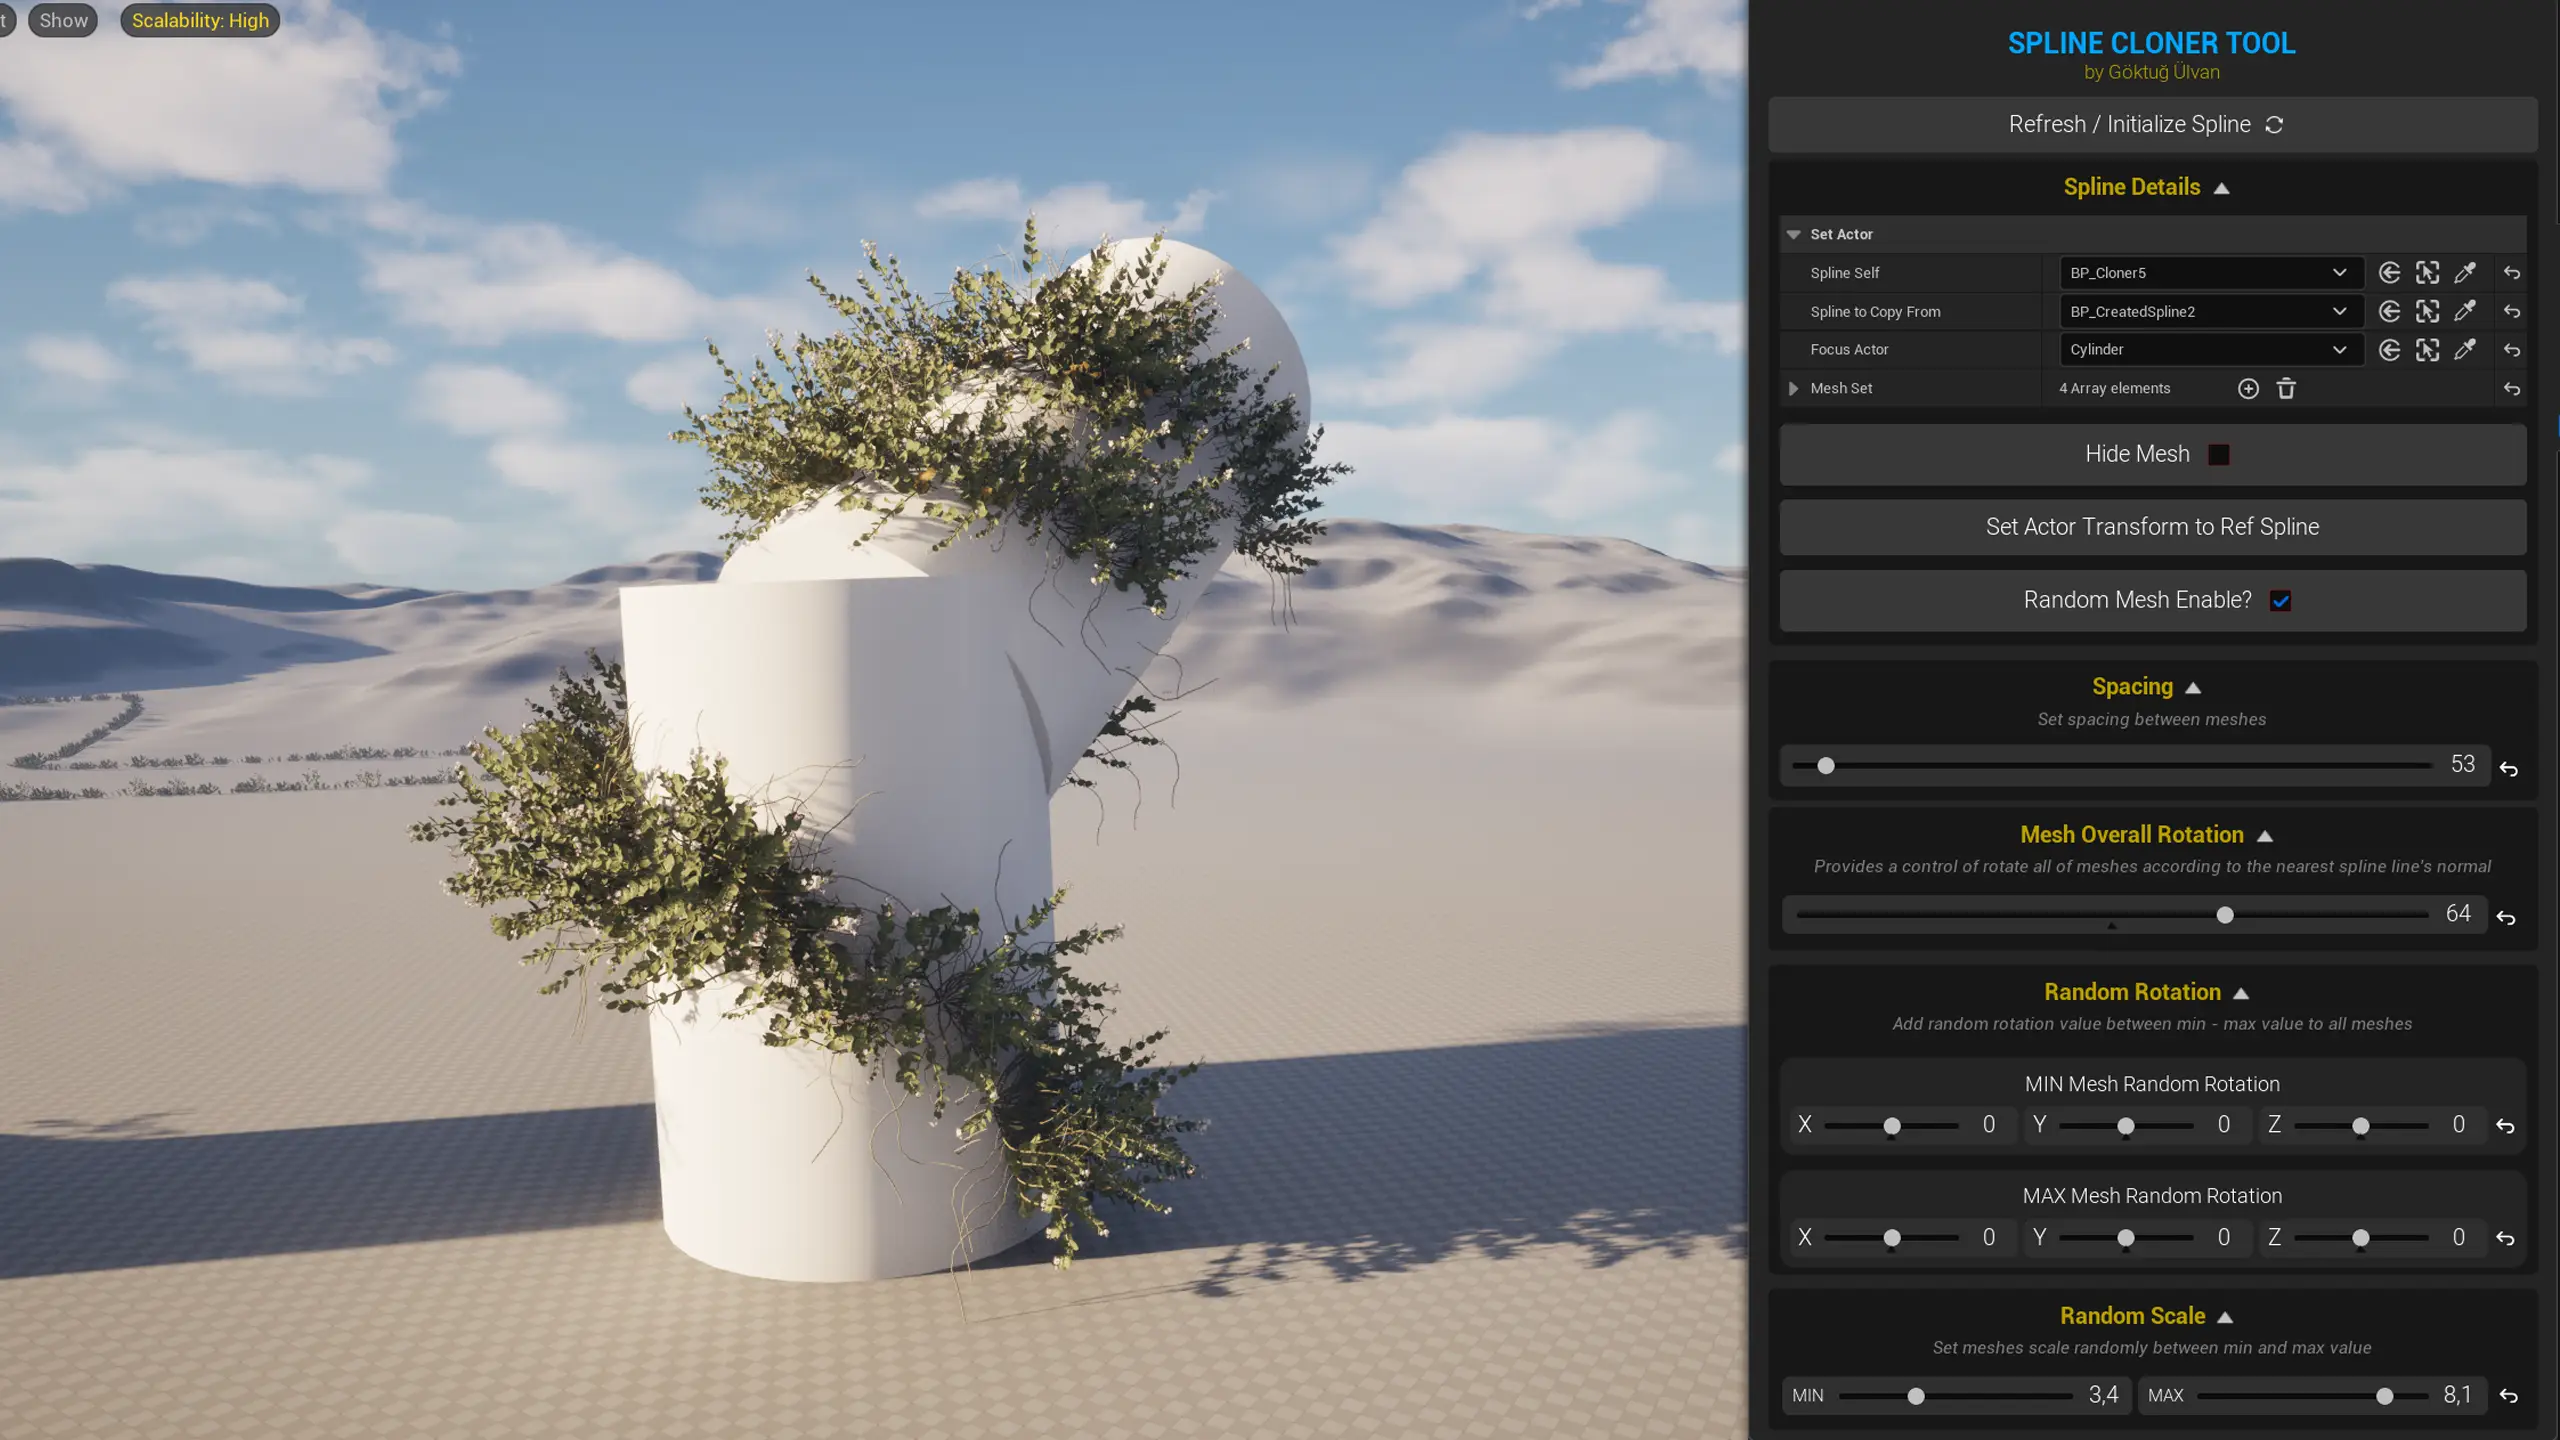2560x1440 pixels.
Task: Toggle the Hide Mesh checkbox
Action: [x=2219, y=455]
